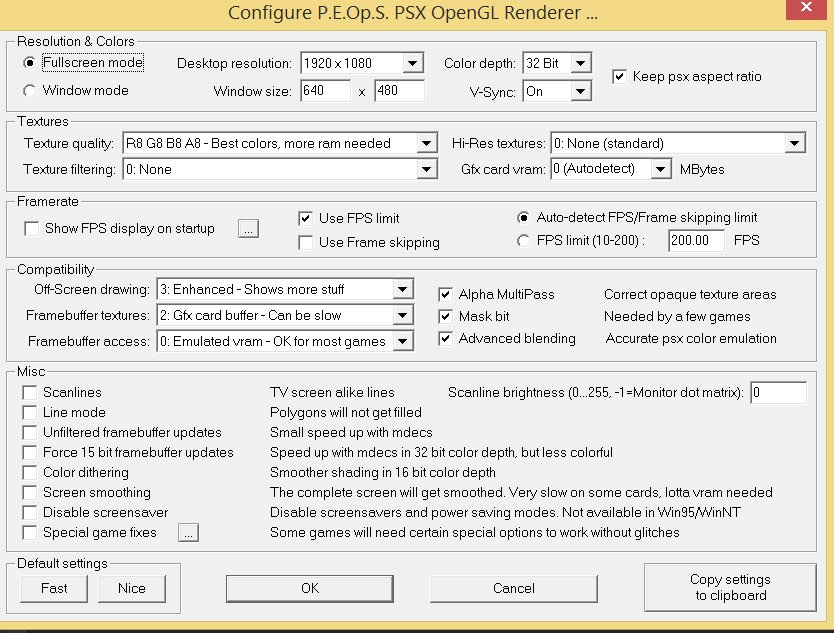Select Auto-detect FPS/Frame skipping limit

[523, 218]
